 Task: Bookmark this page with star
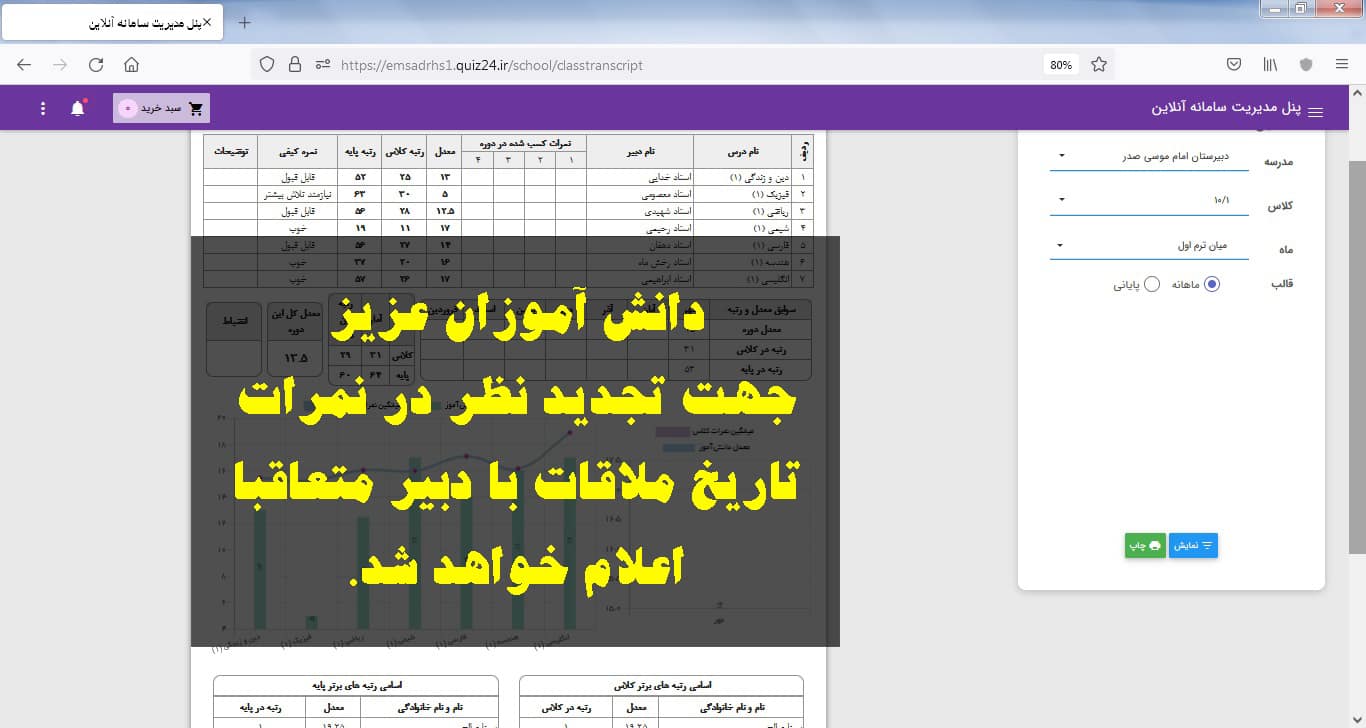[x=1099, y=64]
